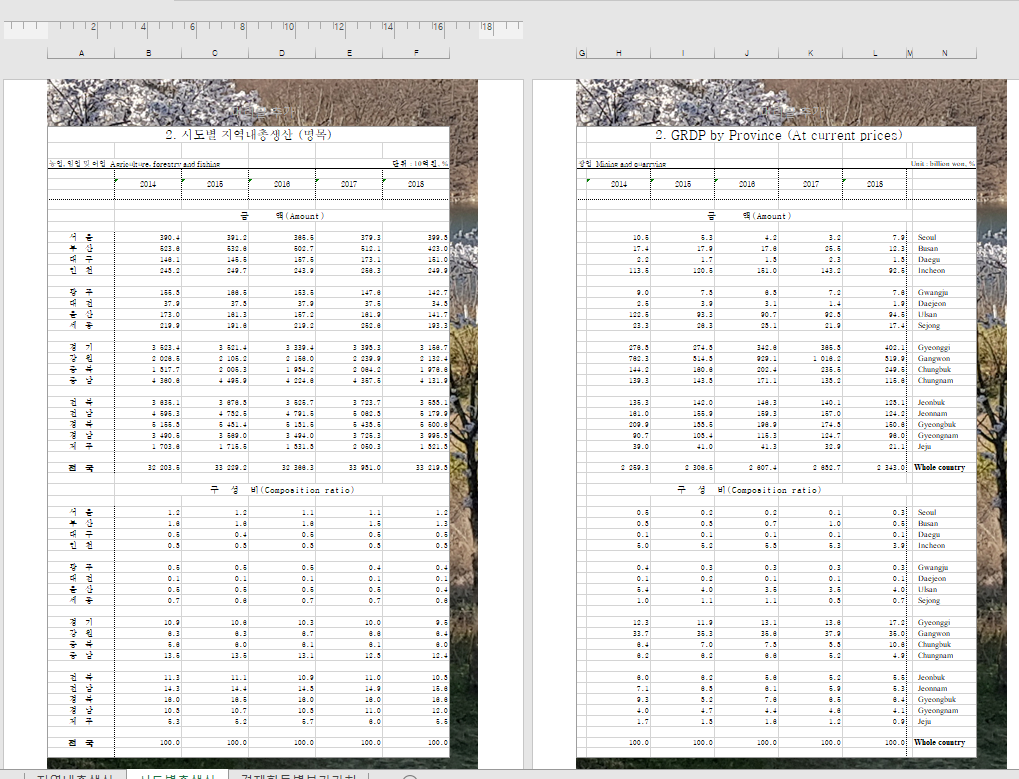Viewport: 1019px width, 779px height.
Task: Click cell value 390.4 for Seoul 2014
Action: (x=170, y=238)
